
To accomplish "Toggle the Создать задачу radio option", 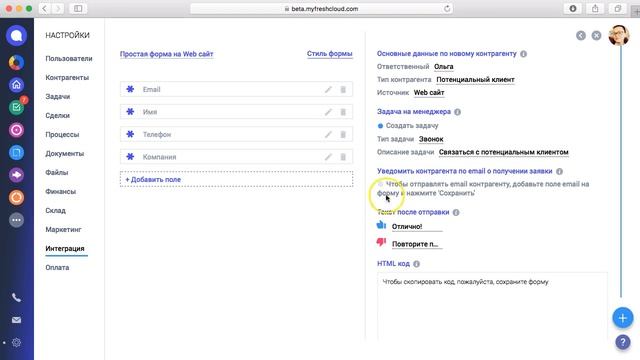I will (x=380, y=126).
